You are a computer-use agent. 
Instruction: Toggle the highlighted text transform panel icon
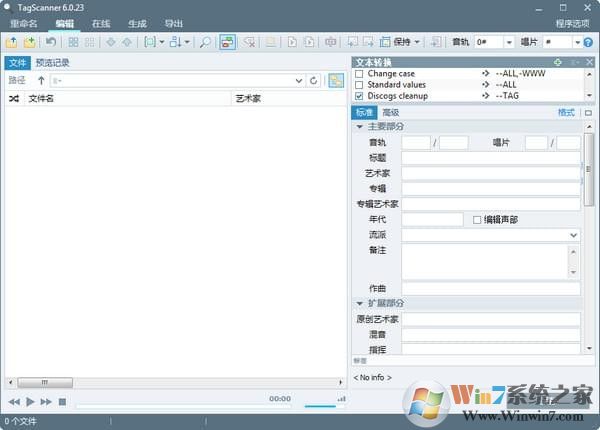227,42
